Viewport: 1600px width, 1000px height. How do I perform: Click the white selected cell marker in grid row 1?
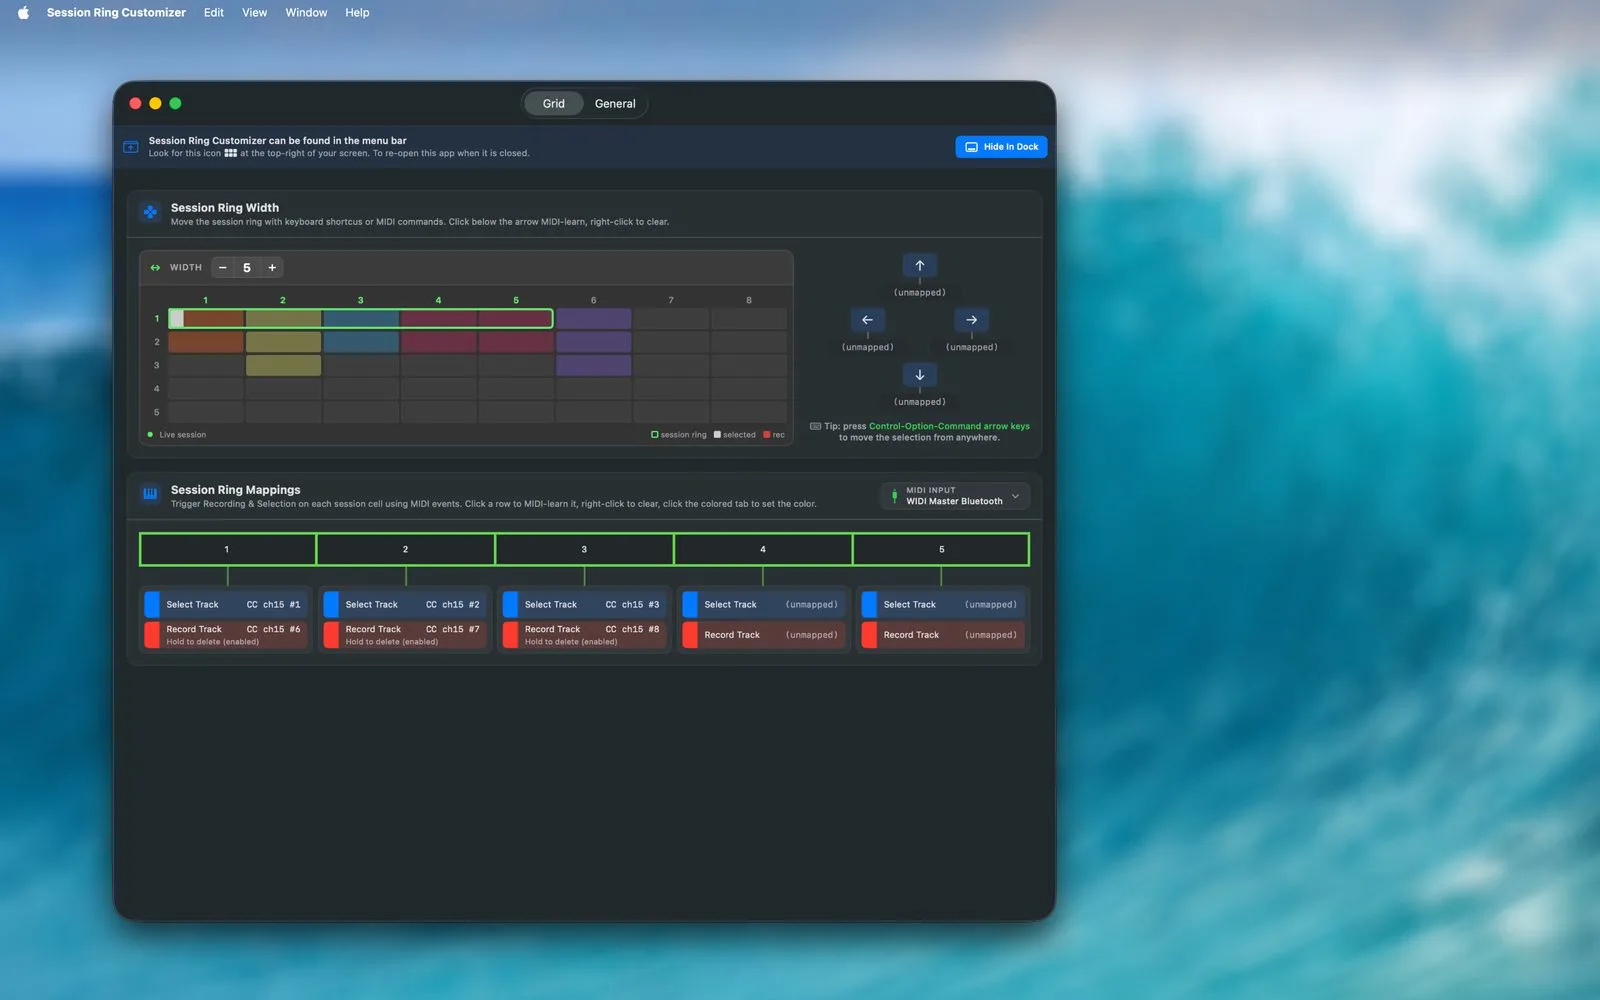click(177, 319)
